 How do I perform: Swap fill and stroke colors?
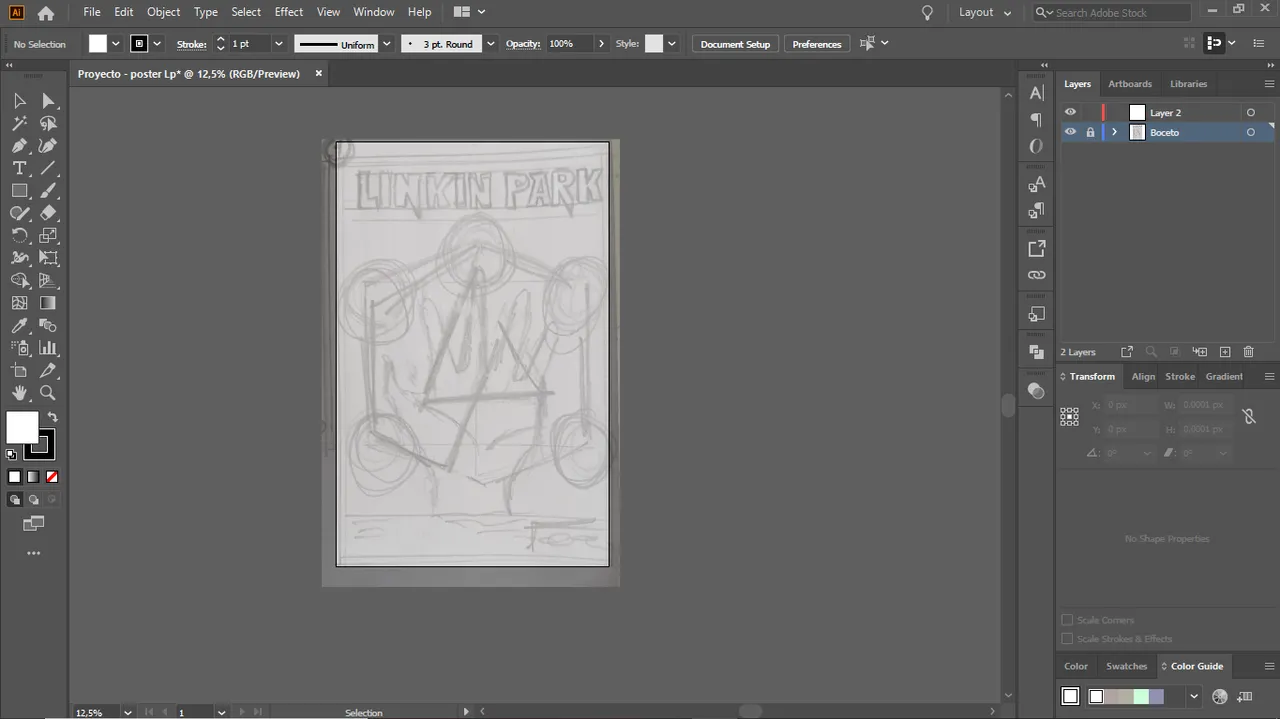(x=52, y=417)
